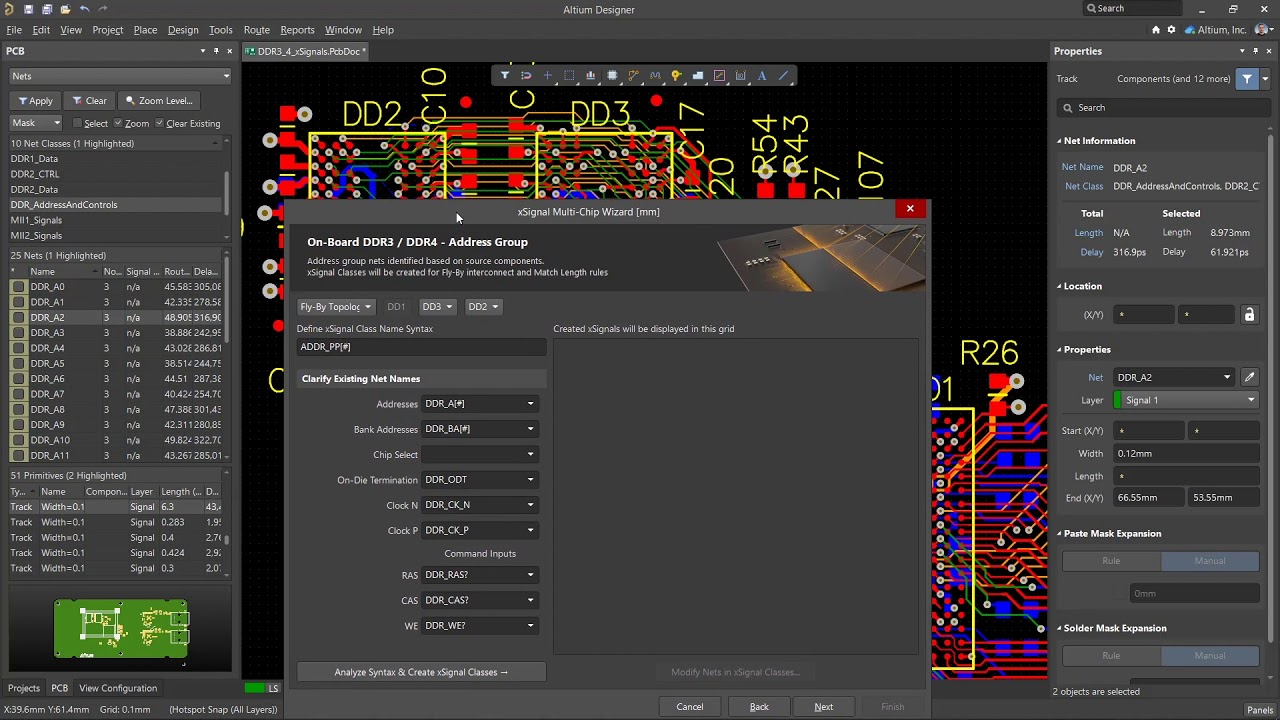This screenshot has width=1280, height=720.
Task: Click the yellow place via icon
Action: pos(676,75)
